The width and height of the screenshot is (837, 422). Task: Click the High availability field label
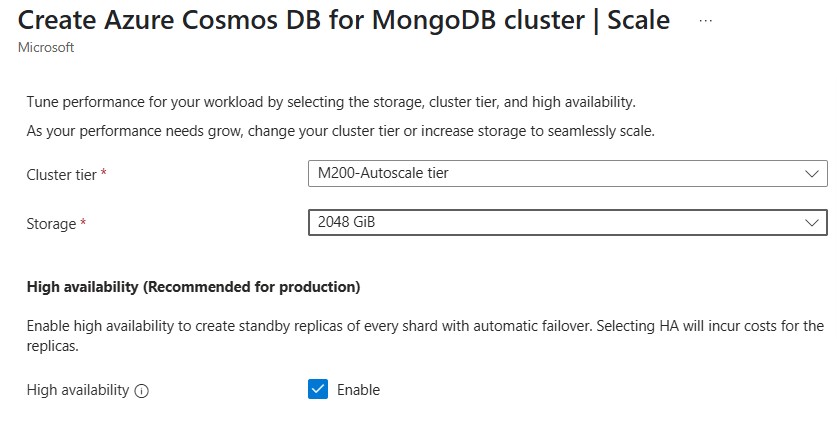tap(77, 390)
